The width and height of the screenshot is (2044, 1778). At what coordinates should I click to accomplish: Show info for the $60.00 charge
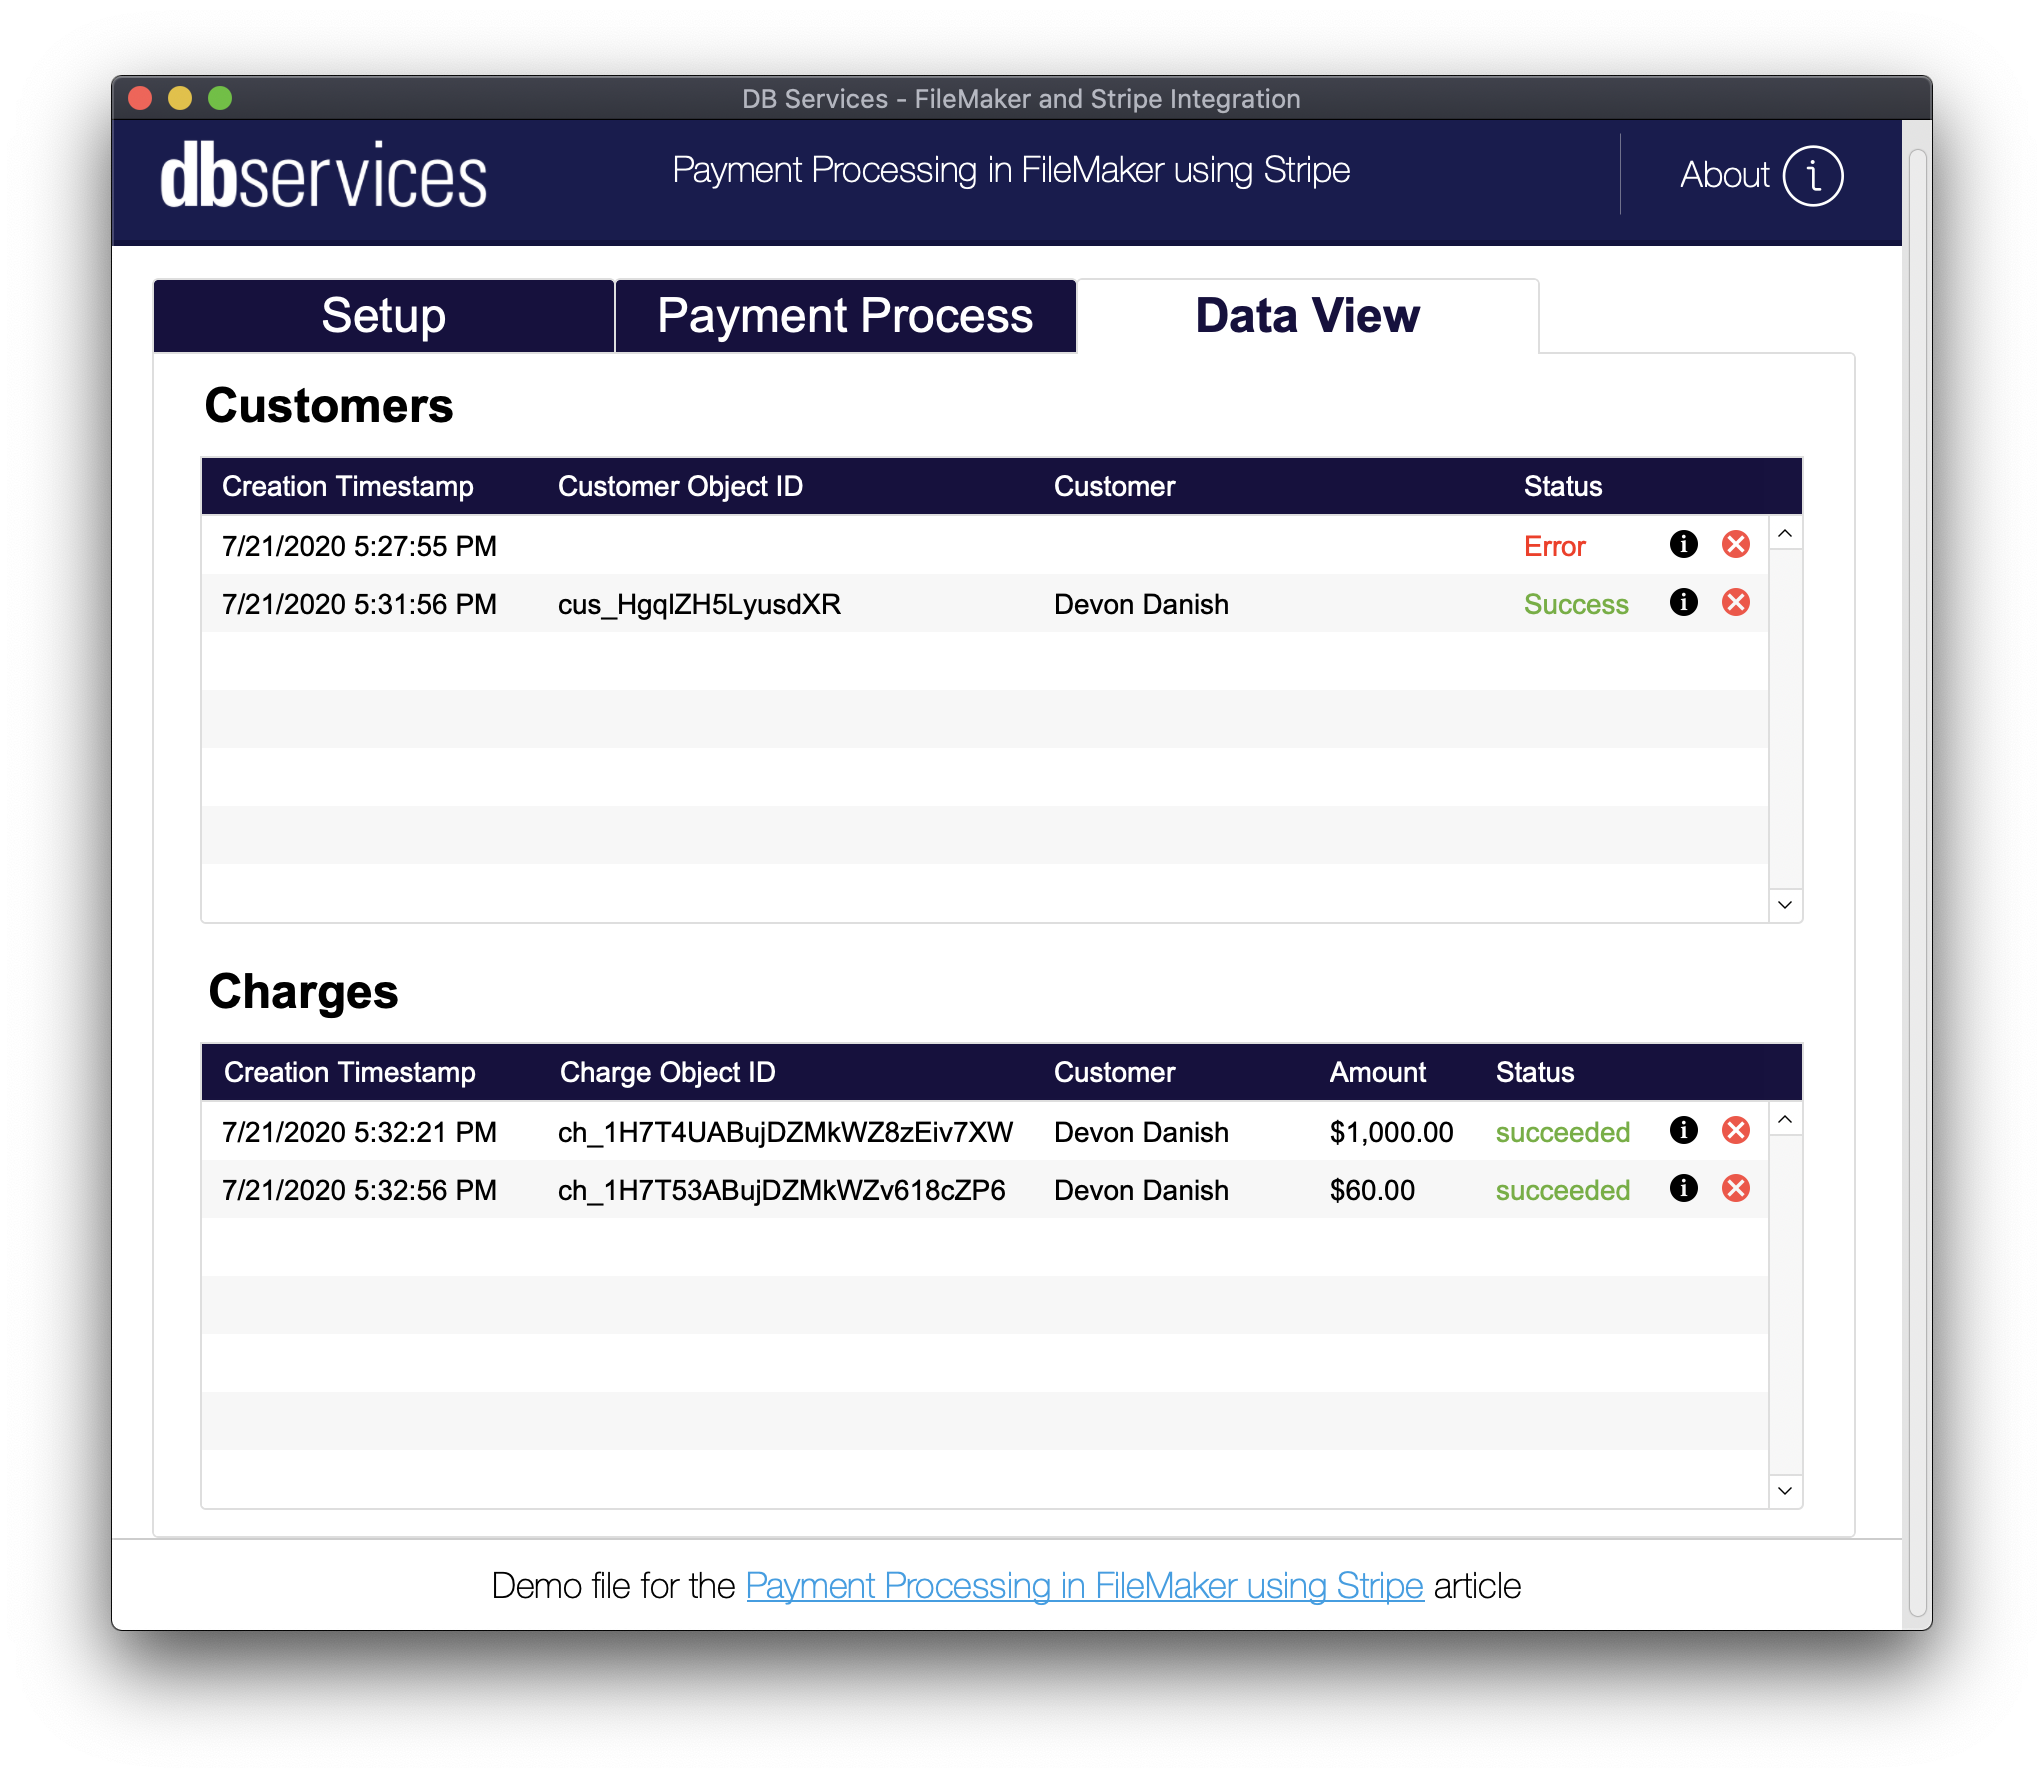(x=1683, y=1188)
